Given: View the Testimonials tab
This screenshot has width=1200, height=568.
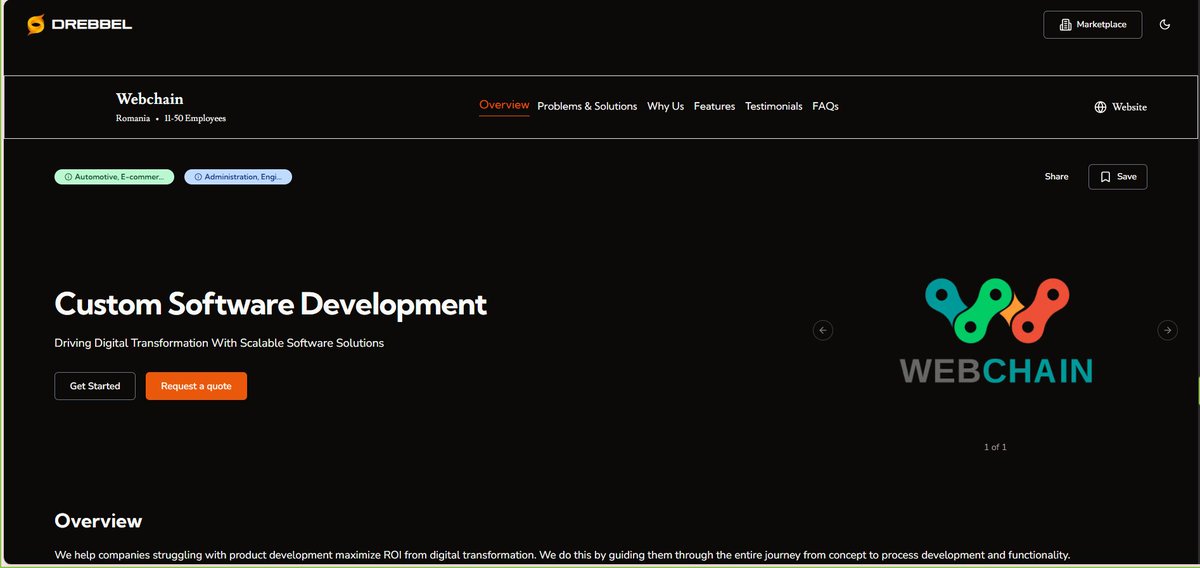Looking at the screenshot, I should coord(773,106).
